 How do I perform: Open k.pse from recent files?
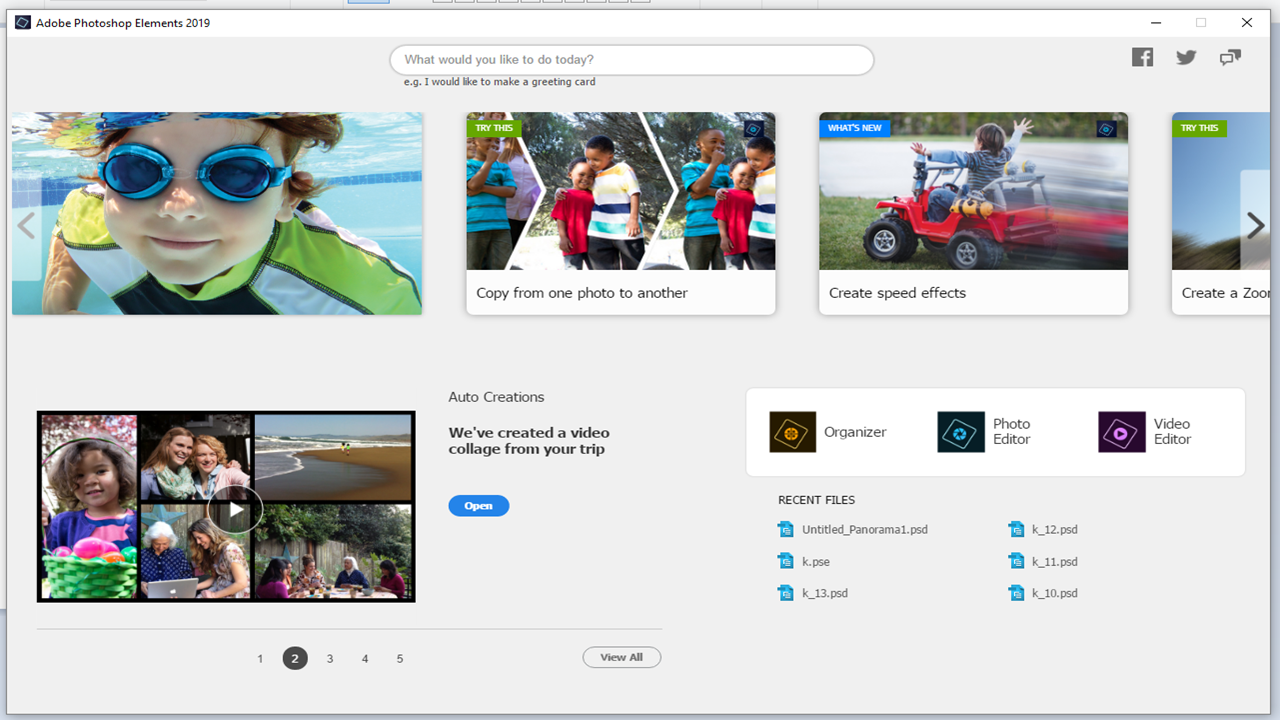tap(816, 561)
